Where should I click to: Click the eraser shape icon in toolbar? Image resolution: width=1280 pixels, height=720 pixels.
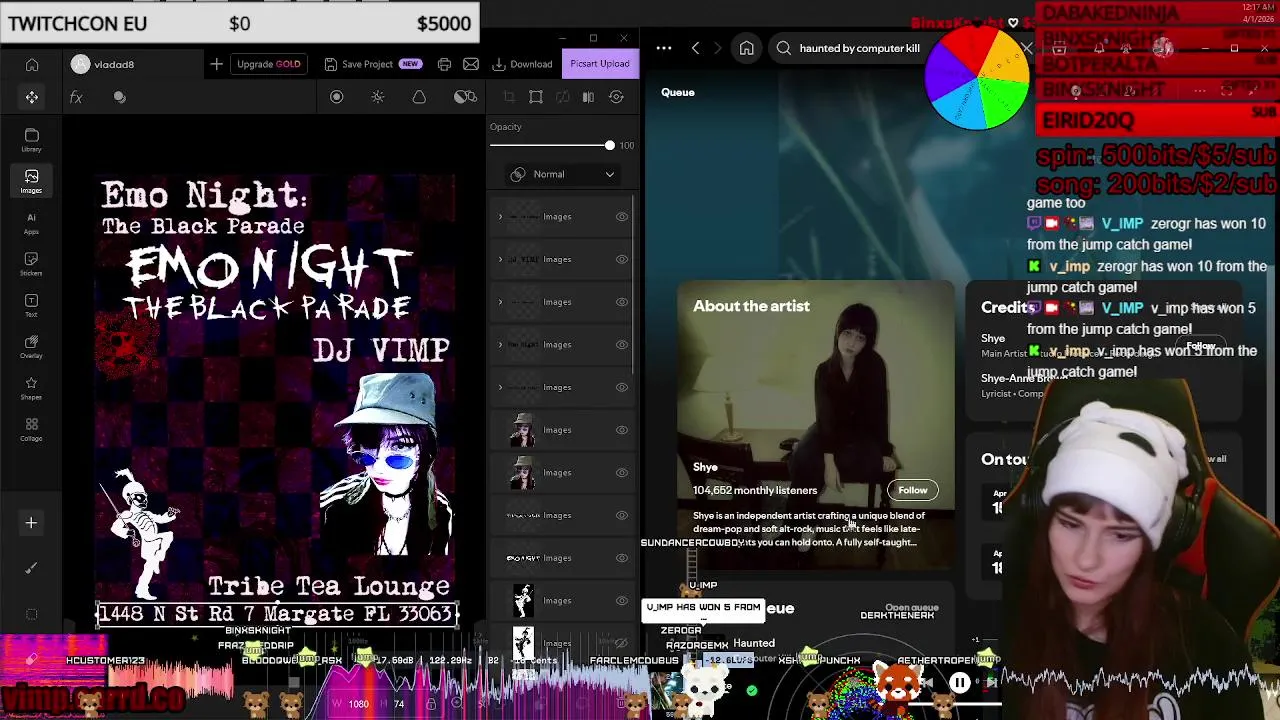tap(419, 97)
